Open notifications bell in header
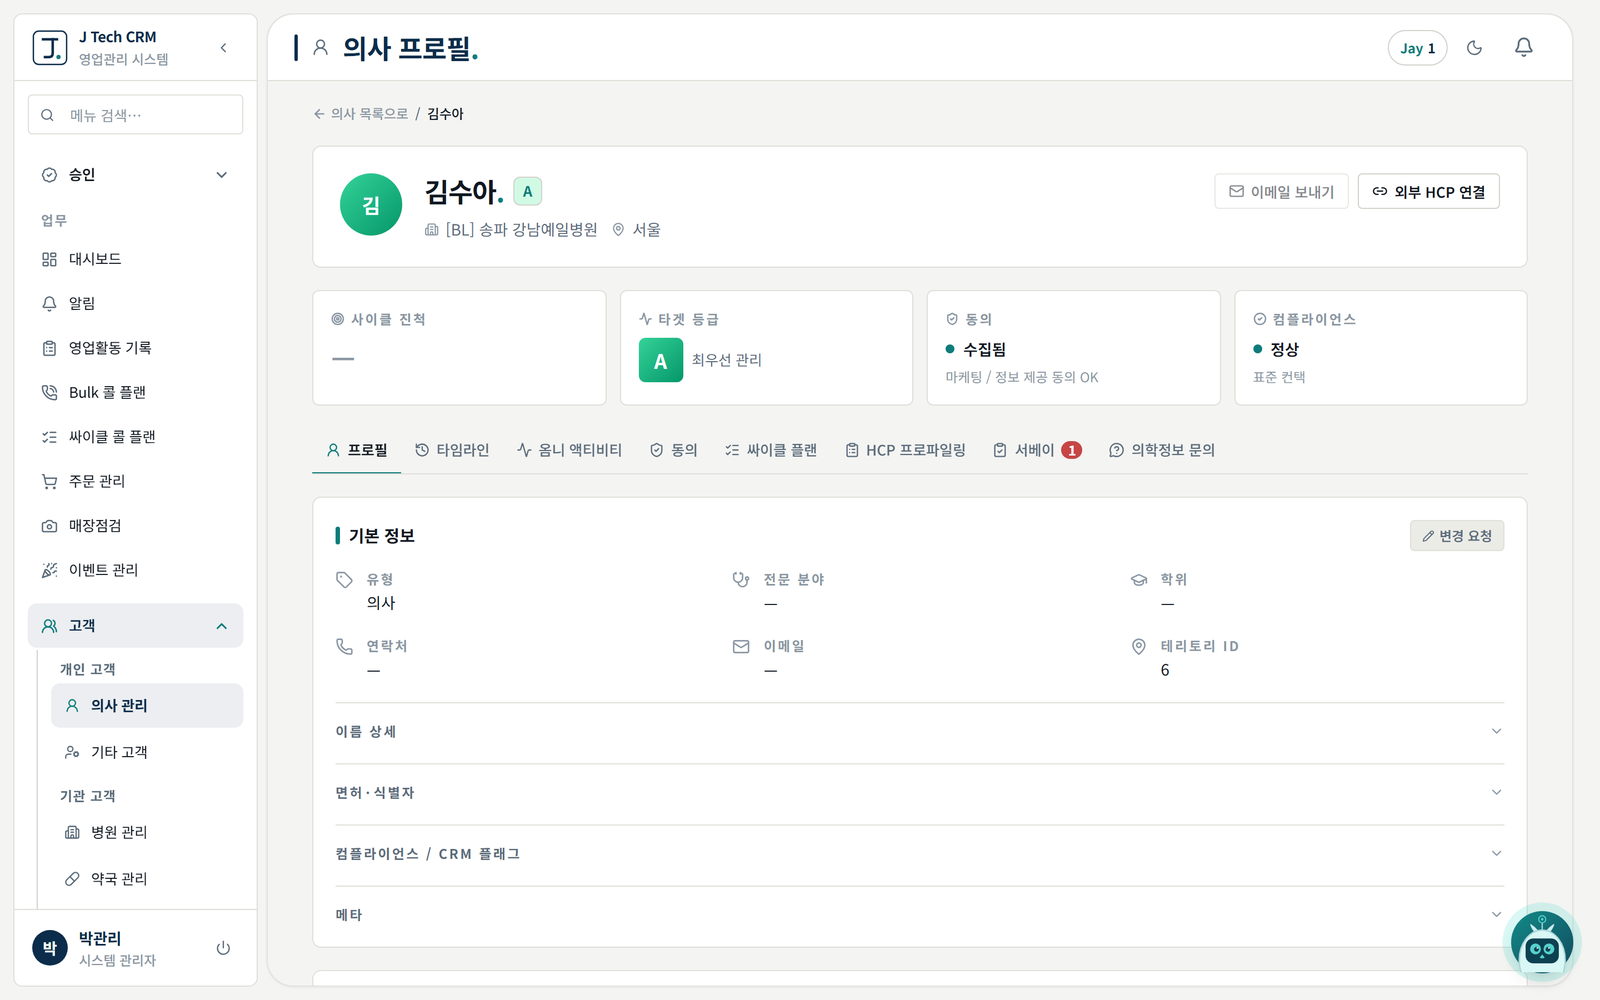Screen dimensions: 1600x1000 click(1523, 48)
